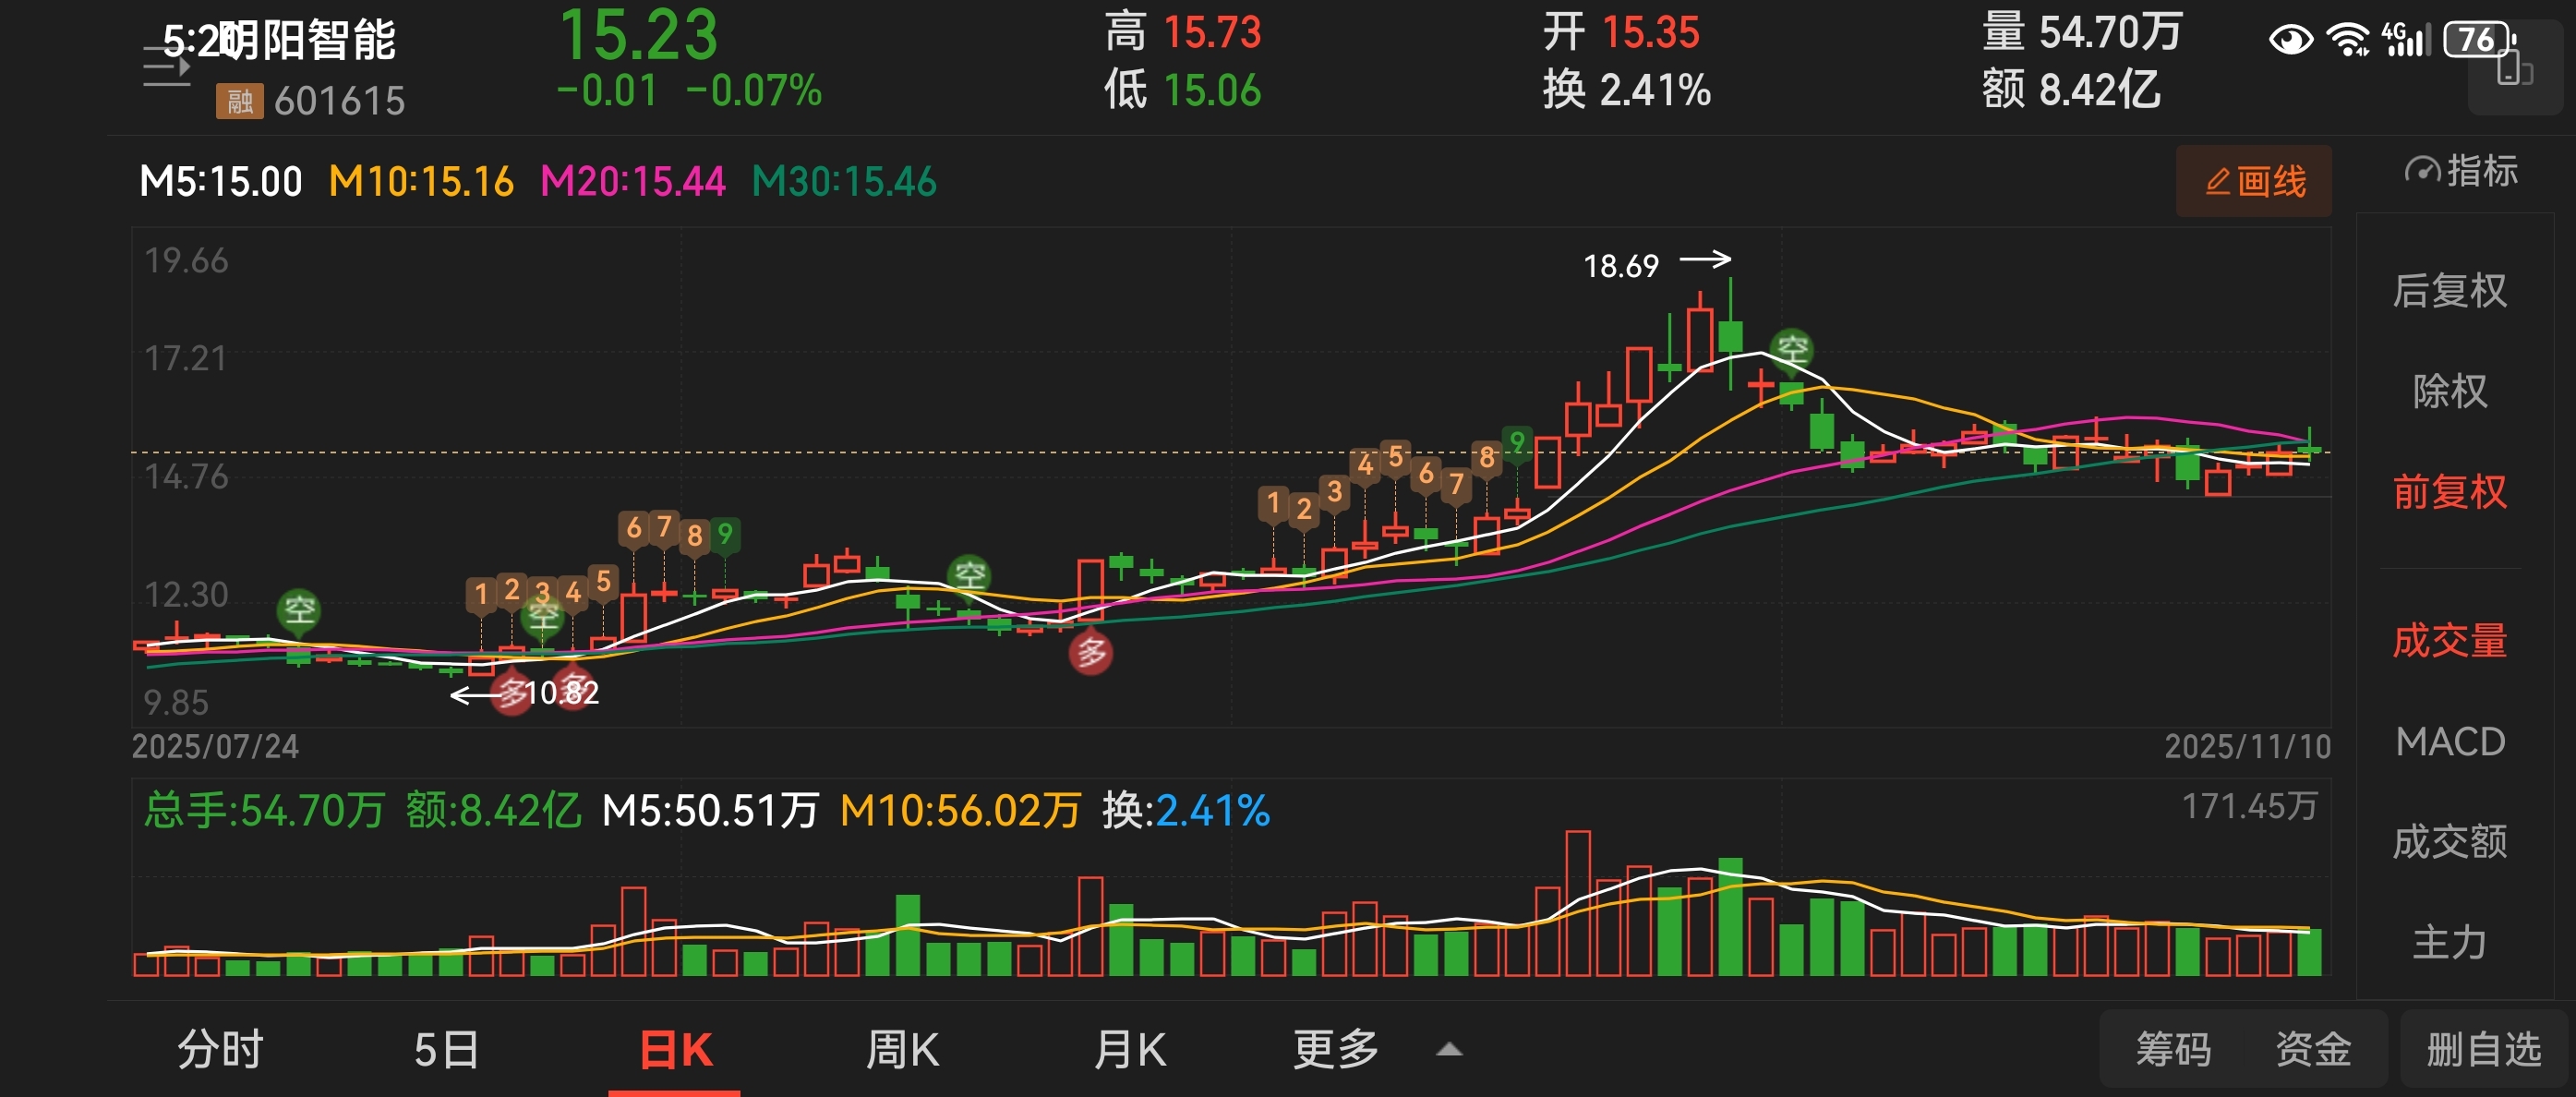Viewport: 2576px width, 1097px height.
Task: Click 删自选 to remove from watchlist
Action: click(x=2483, y=1049)
